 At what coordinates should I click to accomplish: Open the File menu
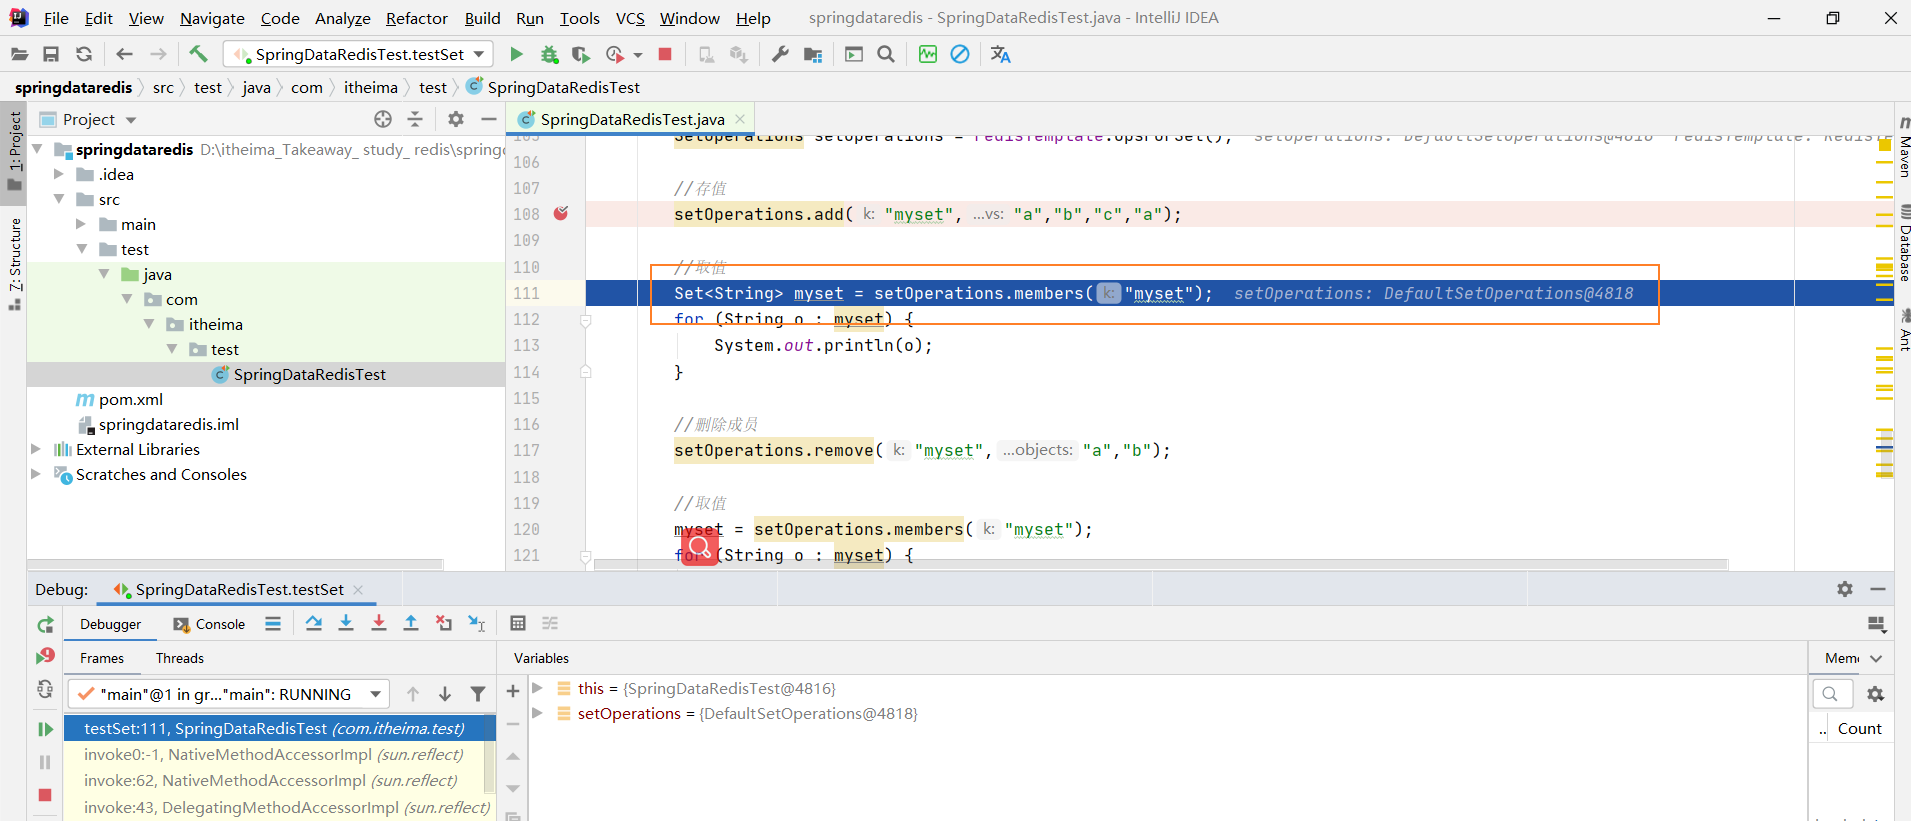click(x=56, y=18)
